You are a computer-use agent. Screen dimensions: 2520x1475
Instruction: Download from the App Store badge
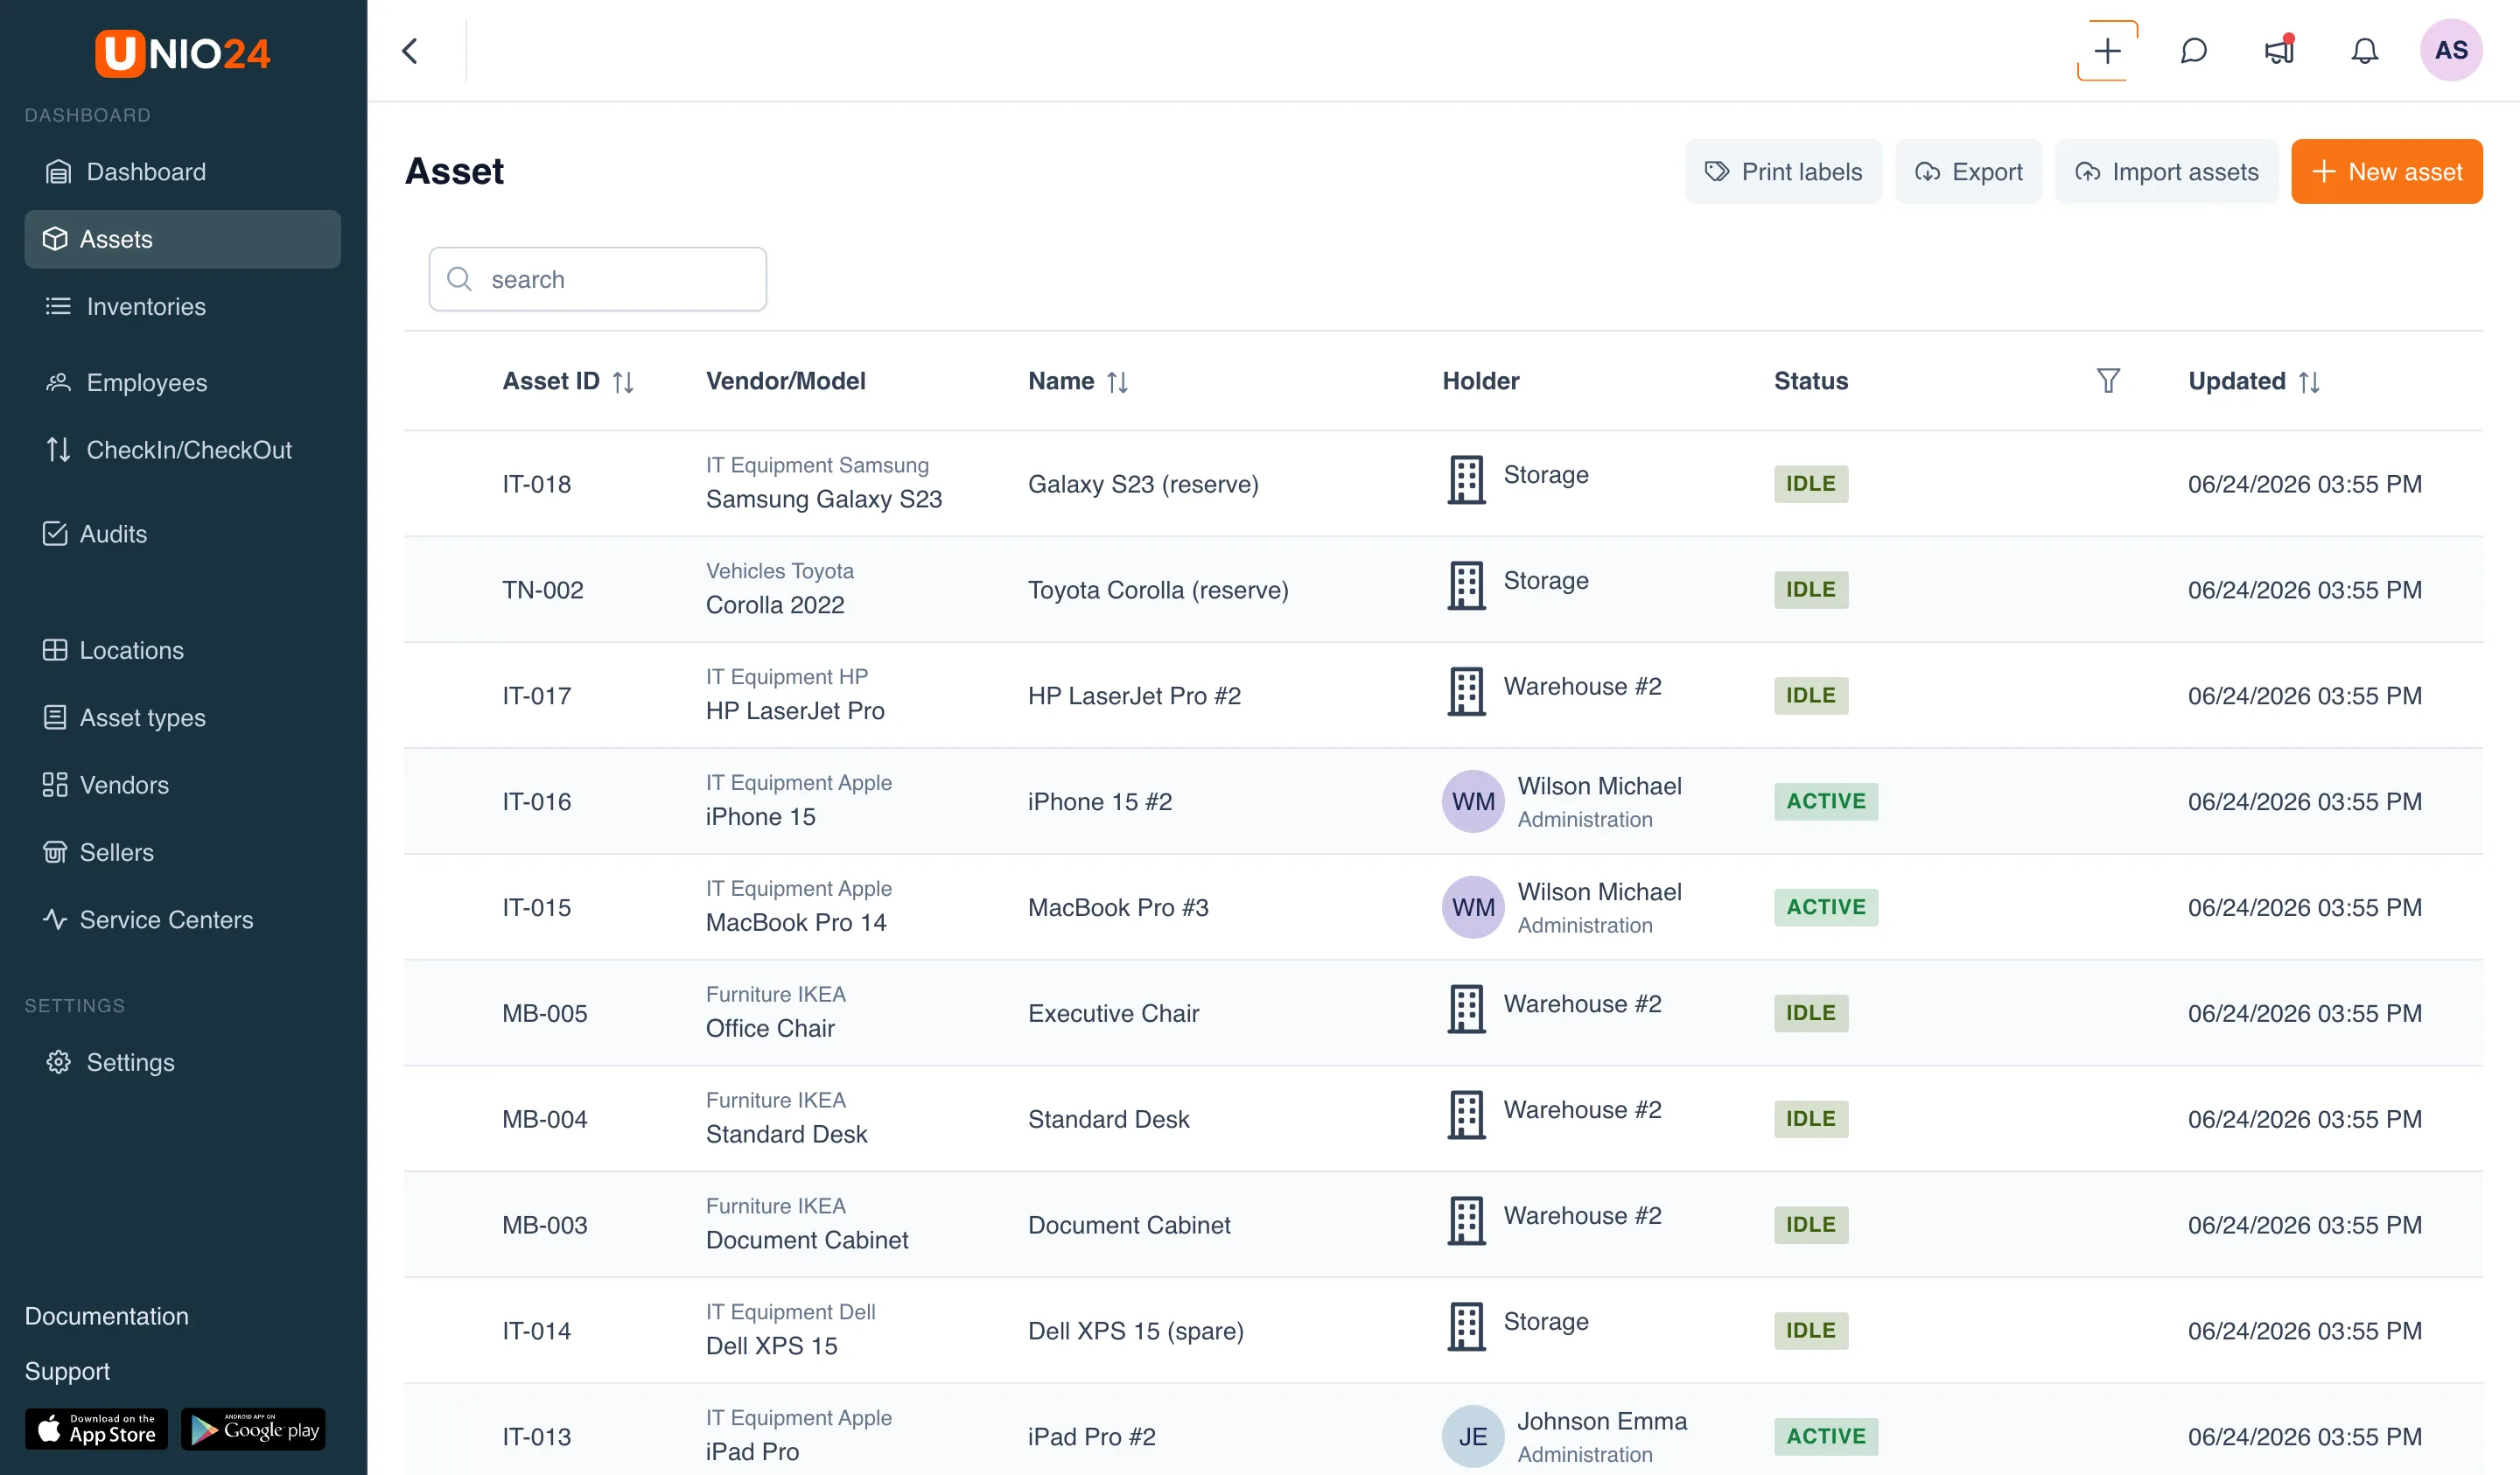[96, 1429]
